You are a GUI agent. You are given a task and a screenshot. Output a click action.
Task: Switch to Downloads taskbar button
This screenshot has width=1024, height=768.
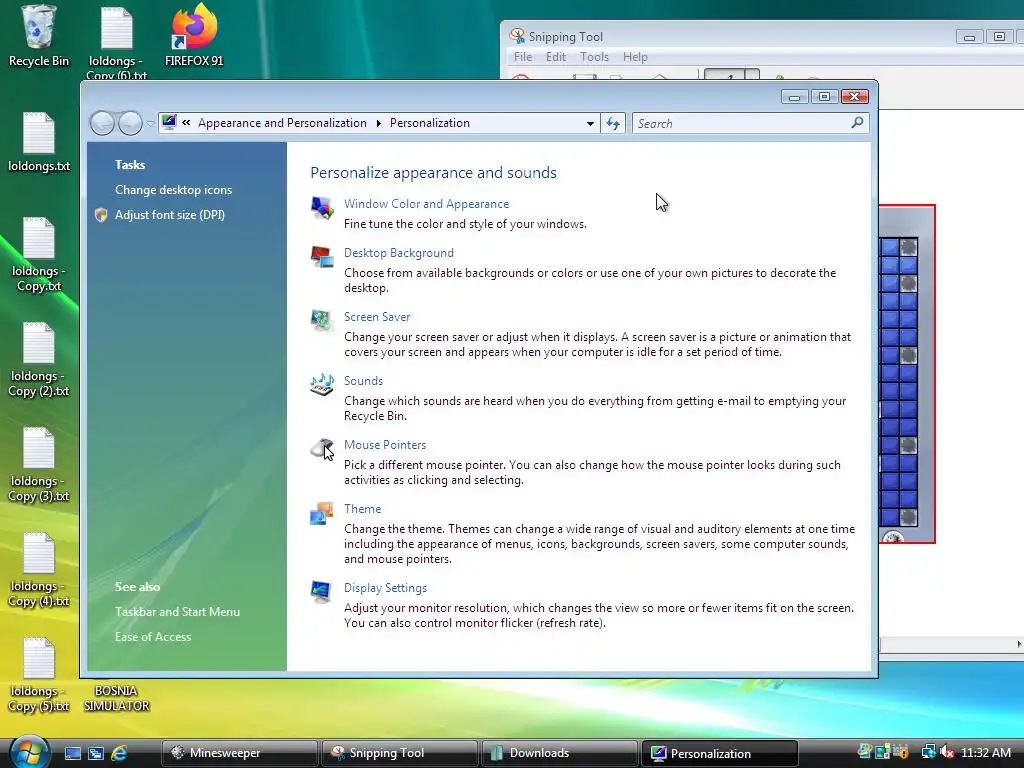click(x=559, y=753)
